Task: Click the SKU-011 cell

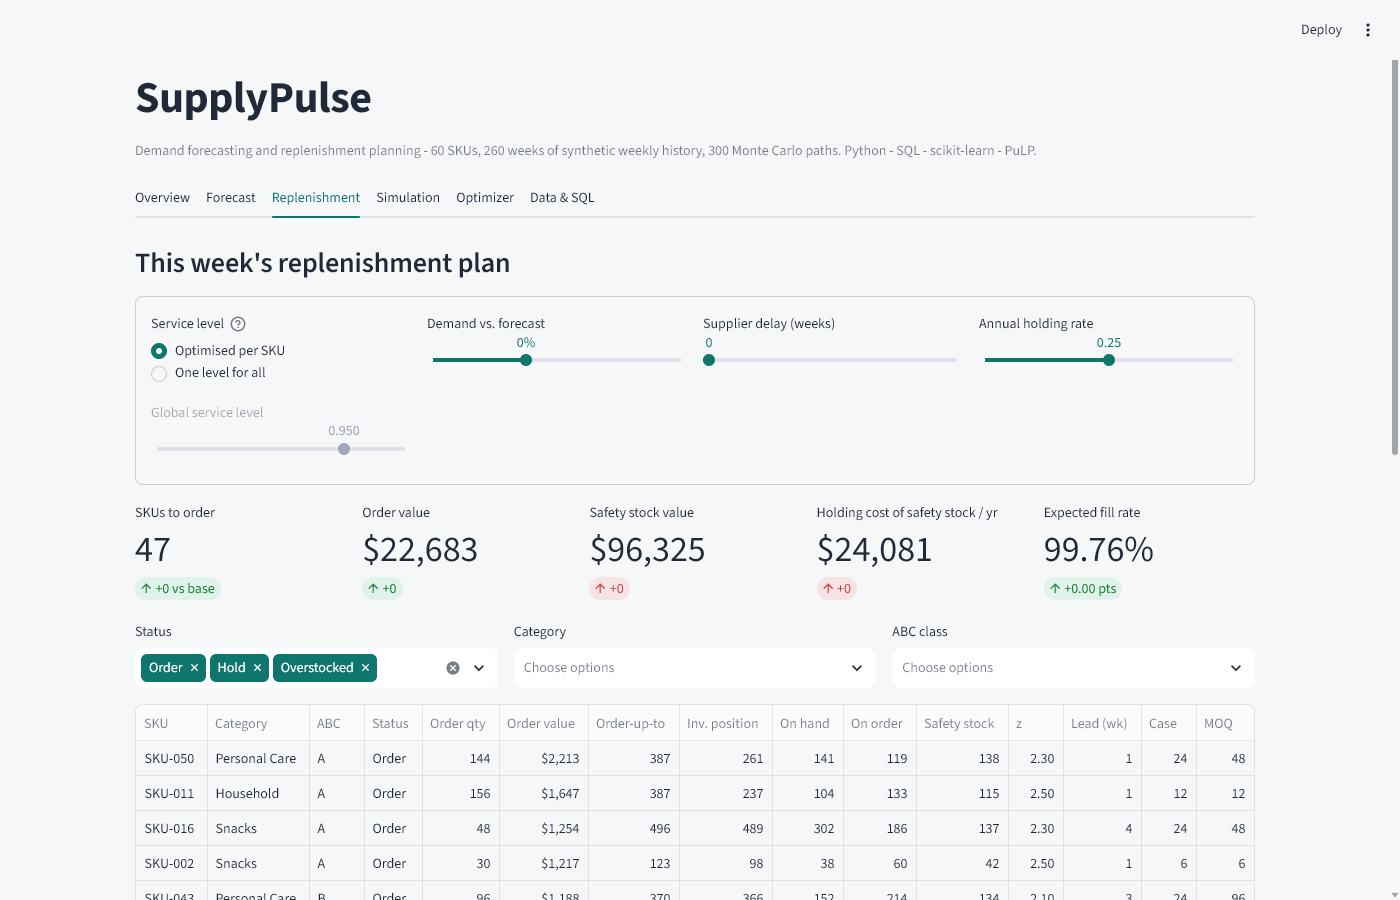Action: (171, 793)
